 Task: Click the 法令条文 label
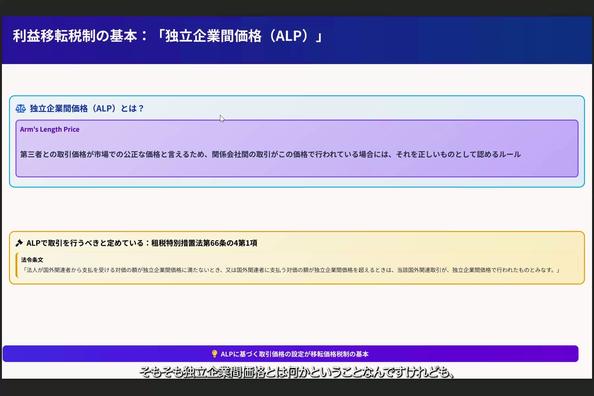coord(32,260)
